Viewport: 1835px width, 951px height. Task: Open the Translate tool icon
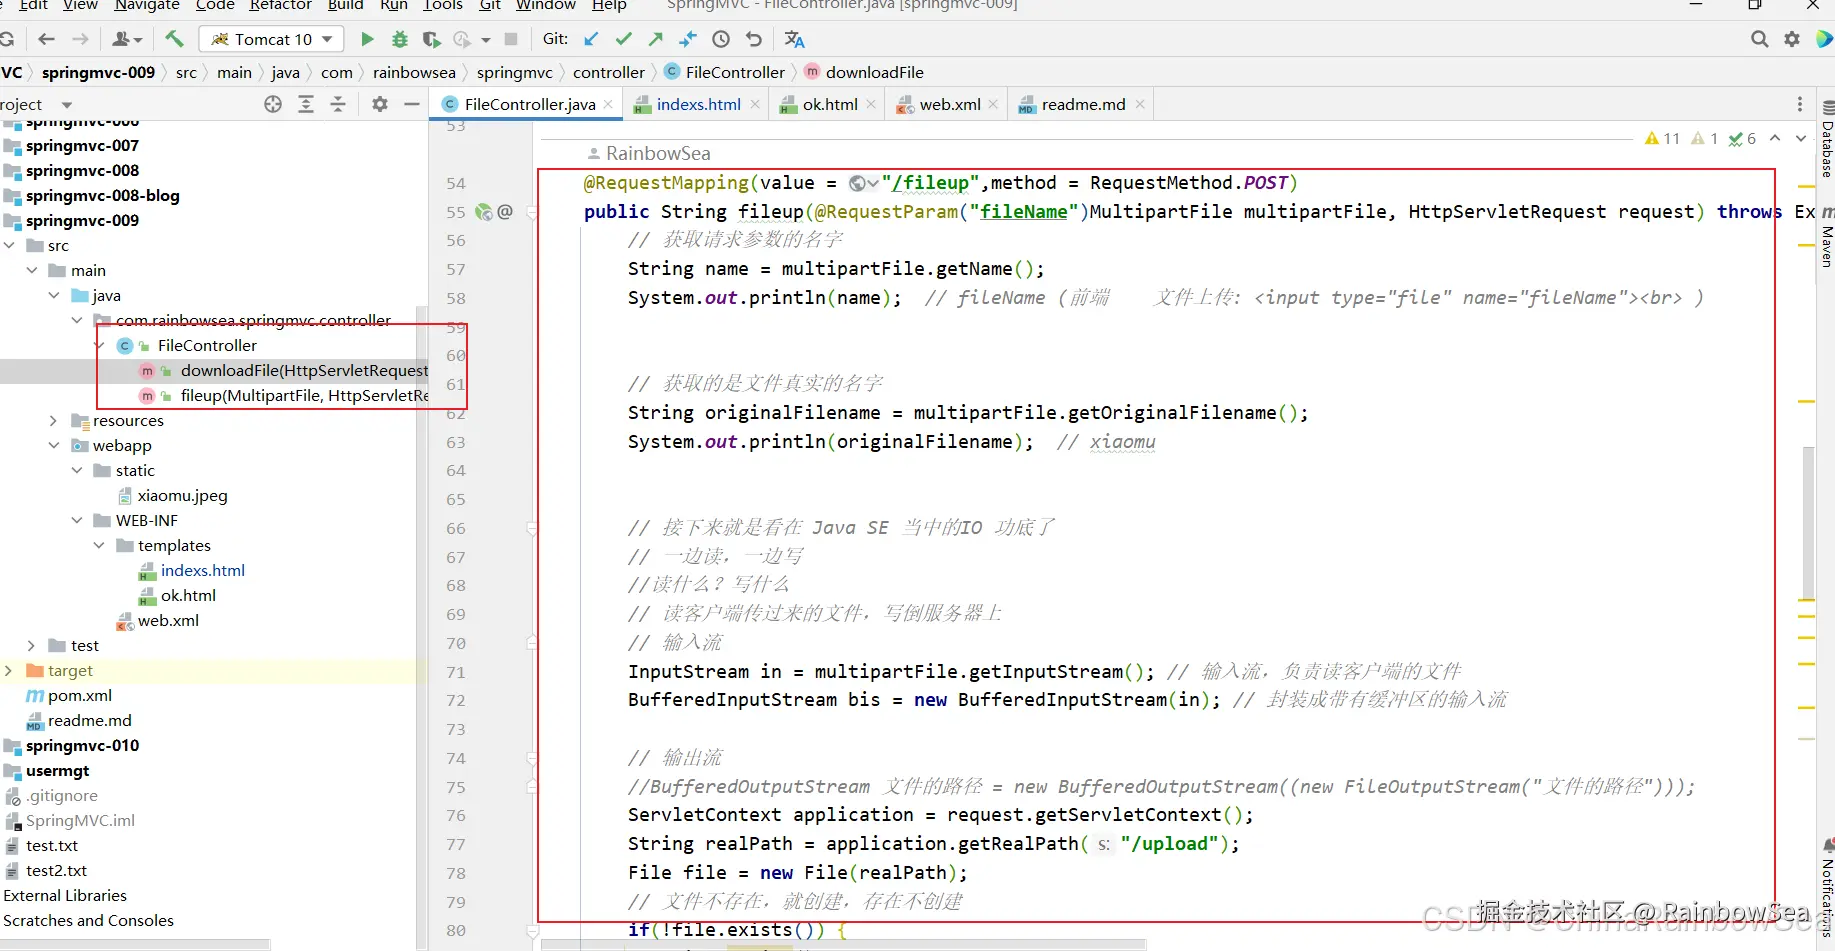click(x=795, y=39)
